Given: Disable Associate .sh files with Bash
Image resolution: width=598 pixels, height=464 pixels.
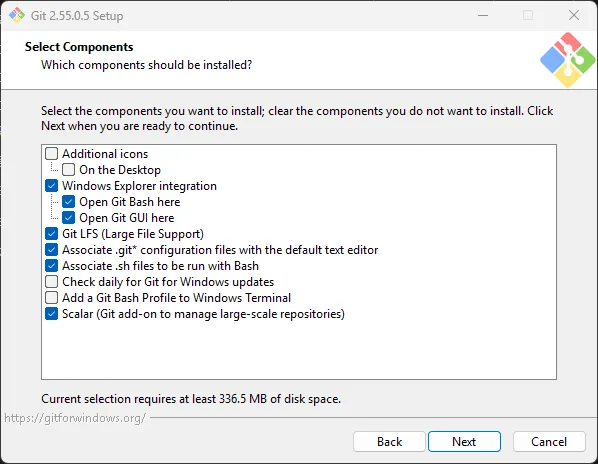Looking at the screenshot, I should [x=51, y=266].
